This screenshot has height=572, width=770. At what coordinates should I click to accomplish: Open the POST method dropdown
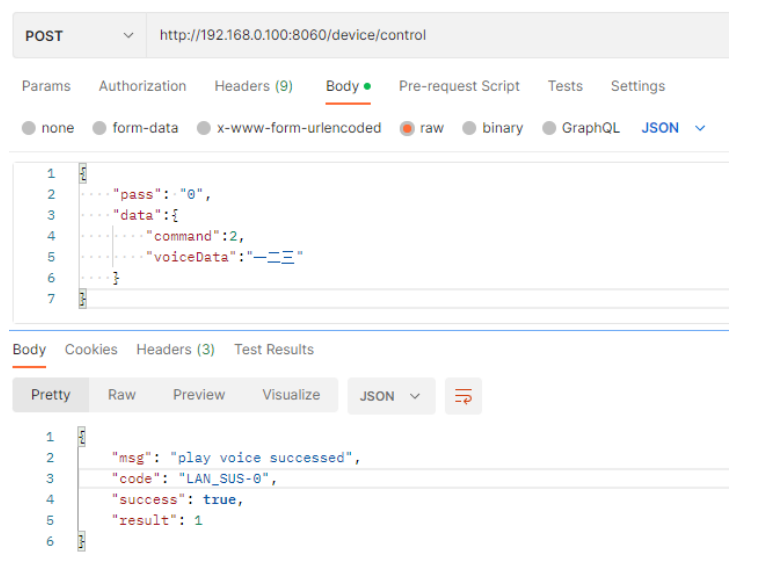79,36
